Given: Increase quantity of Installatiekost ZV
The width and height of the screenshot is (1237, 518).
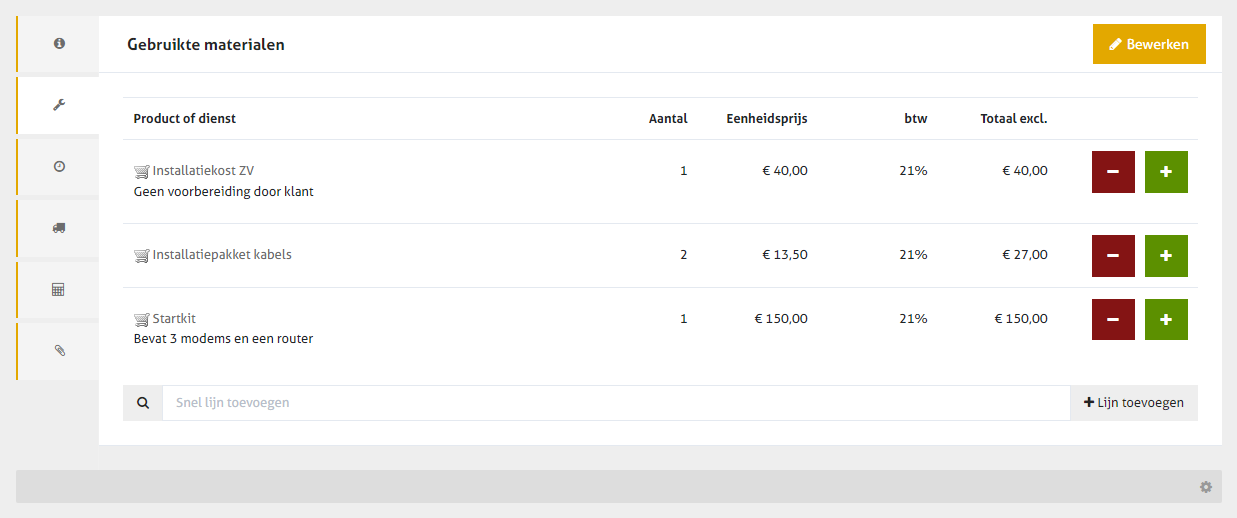Looking at the screenshot, I should tap(1166, 172).
